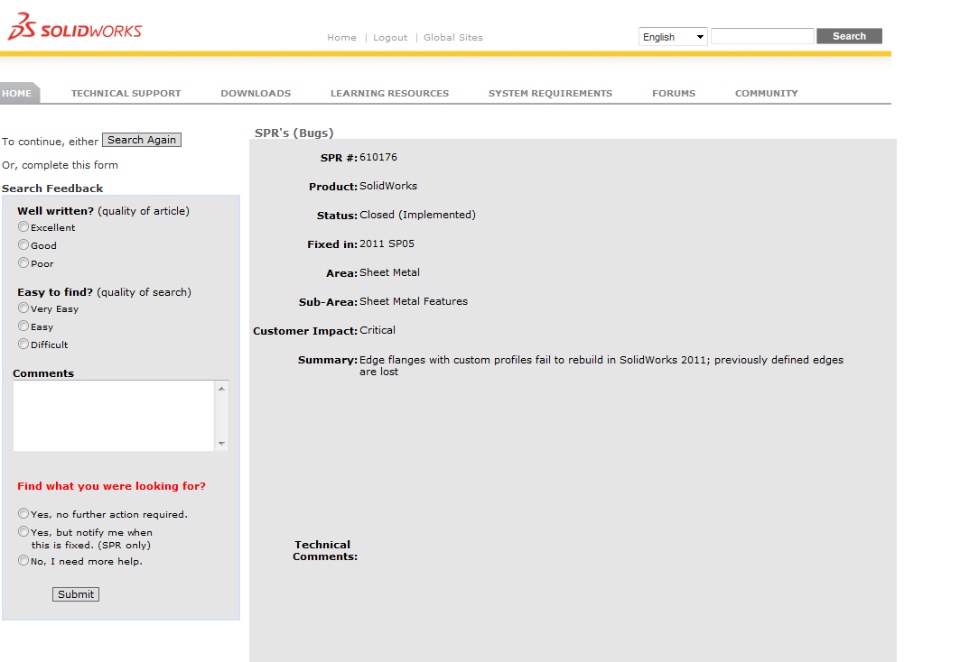Select Excellent article quality radio

point(23,227)
